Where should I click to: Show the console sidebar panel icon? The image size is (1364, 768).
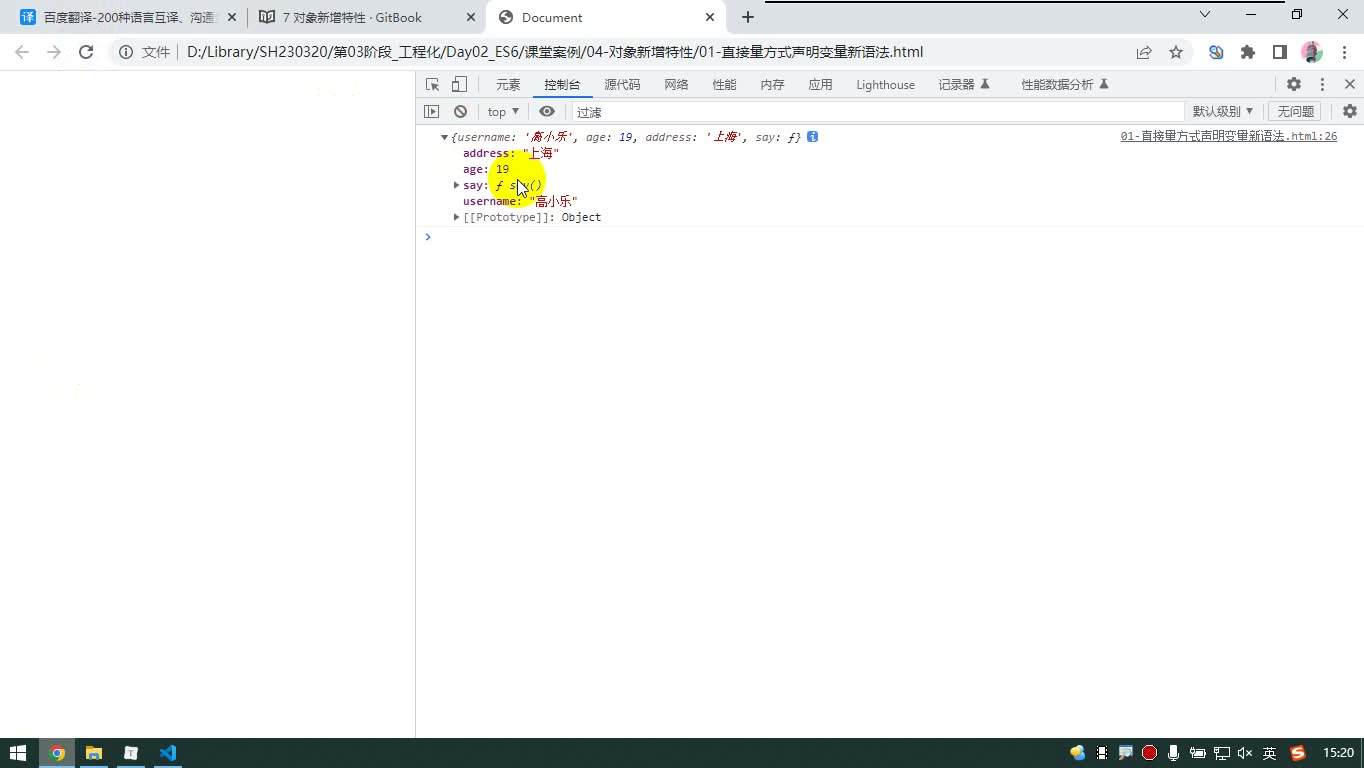pos(432,112)
